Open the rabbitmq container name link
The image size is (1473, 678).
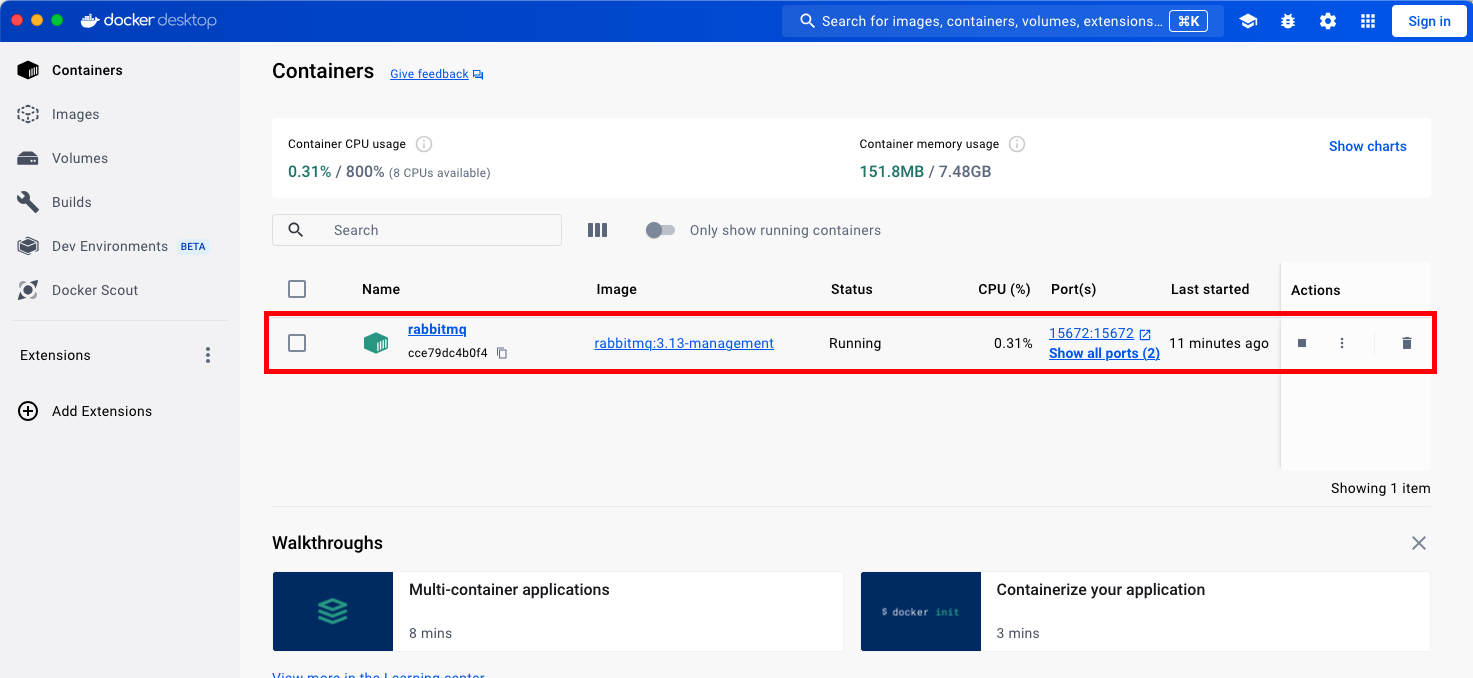[x=437, y=329]
